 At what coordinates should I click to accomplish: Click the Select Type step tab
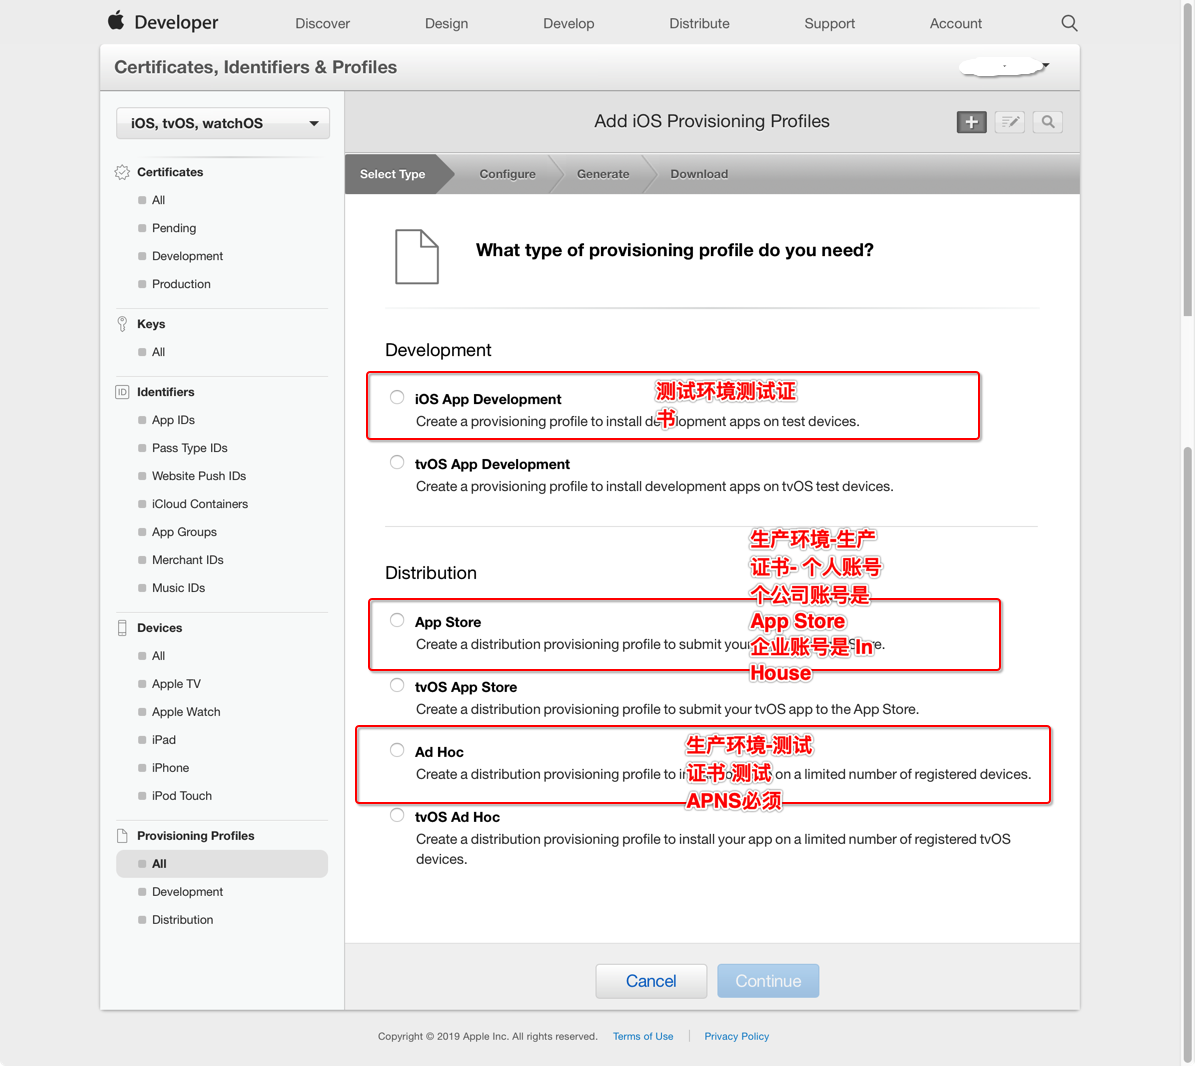tap(392, 174)
